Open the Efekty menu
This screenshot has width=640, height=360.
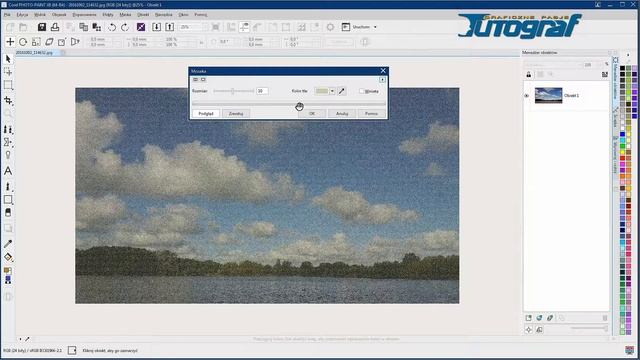click(x=108, y=15)
